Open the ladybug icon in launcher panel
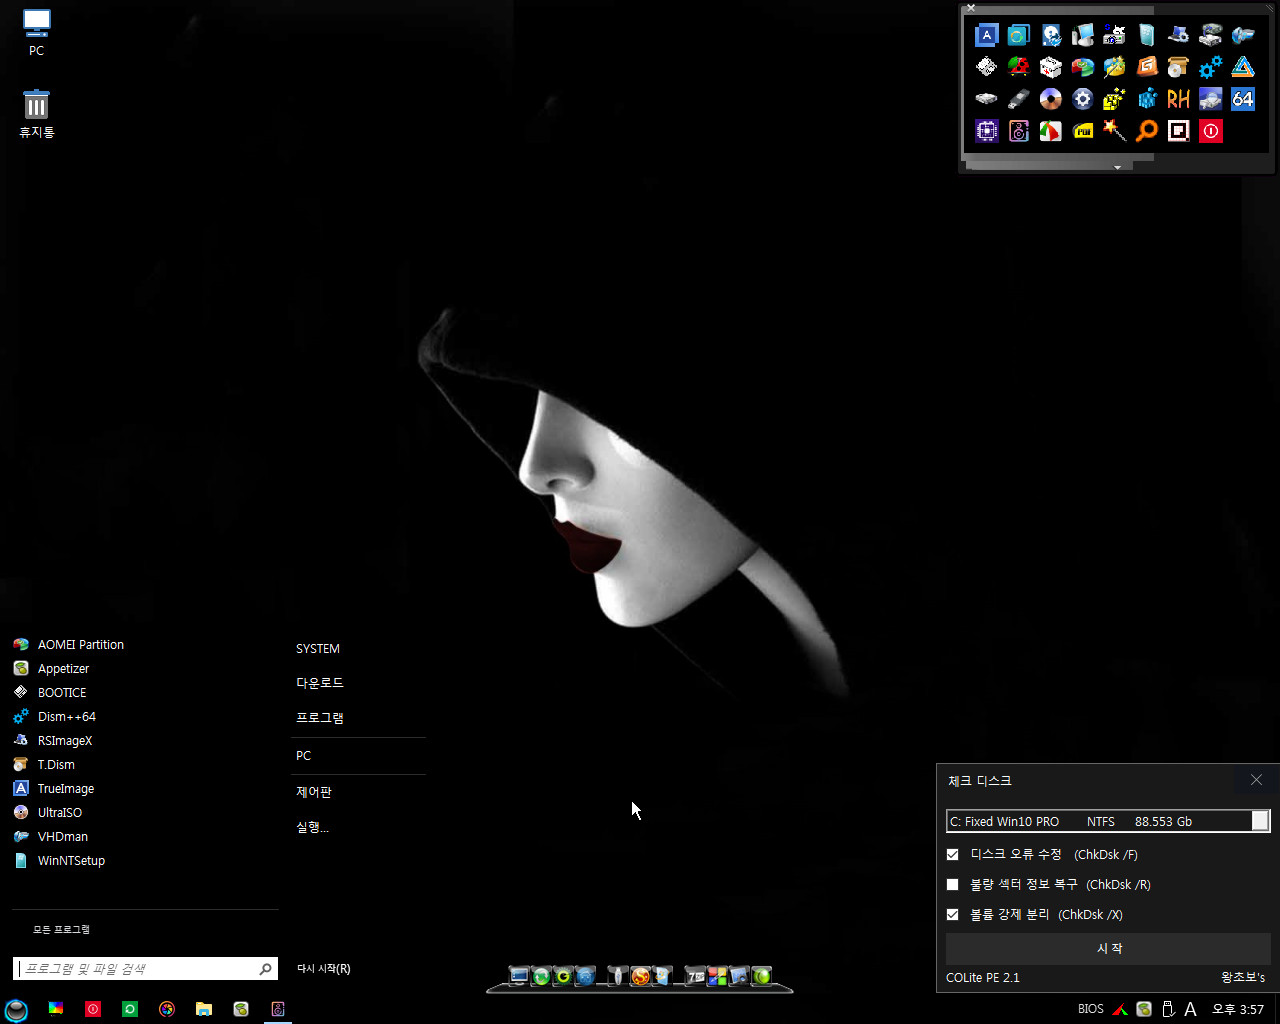 1018,67
